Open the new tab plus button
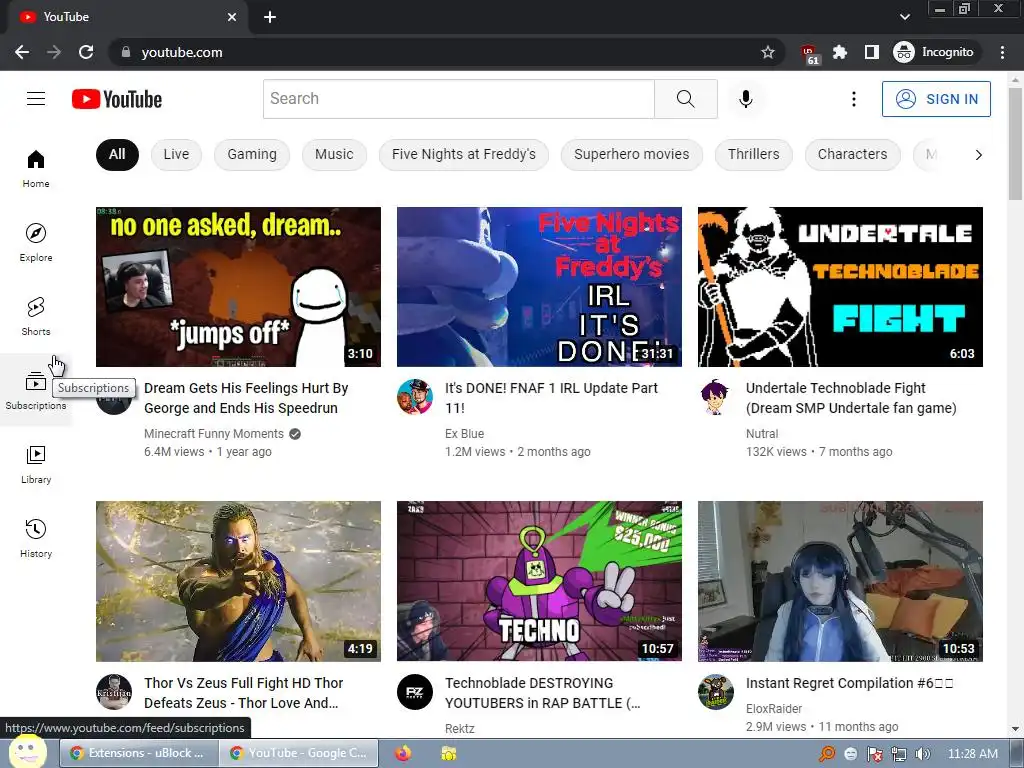Image resolution: width=1024 pixels, height=768 pixels. pos(270,17)
